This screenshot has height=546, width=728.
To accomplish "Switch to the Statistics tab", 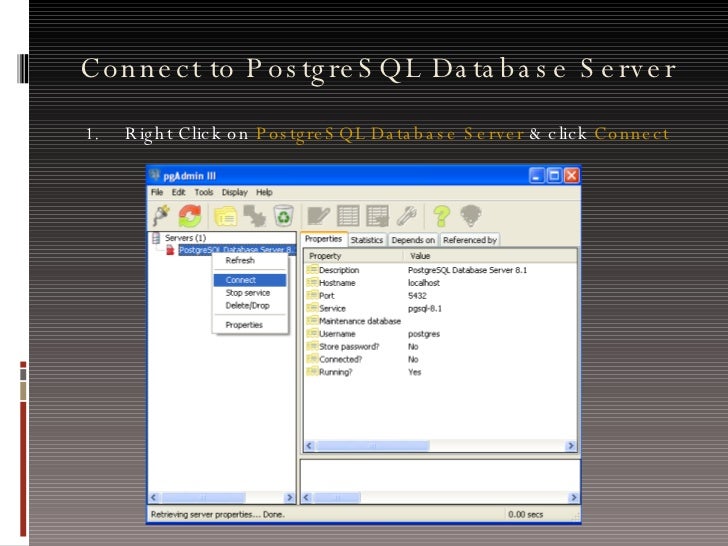I will (x=367, y=240).
